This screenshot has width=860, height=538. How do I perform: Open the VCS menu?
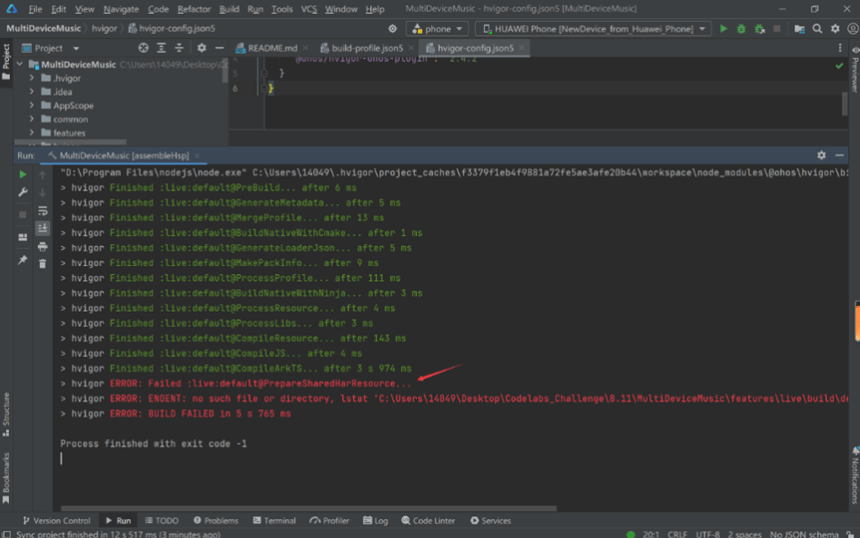(x=309, y=9)
